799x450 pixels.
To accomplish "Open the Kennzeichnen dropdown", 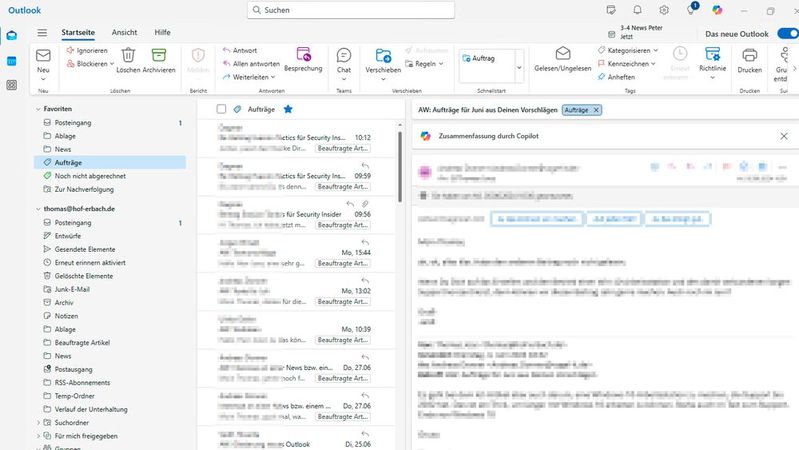I will [x=653, y=64].
